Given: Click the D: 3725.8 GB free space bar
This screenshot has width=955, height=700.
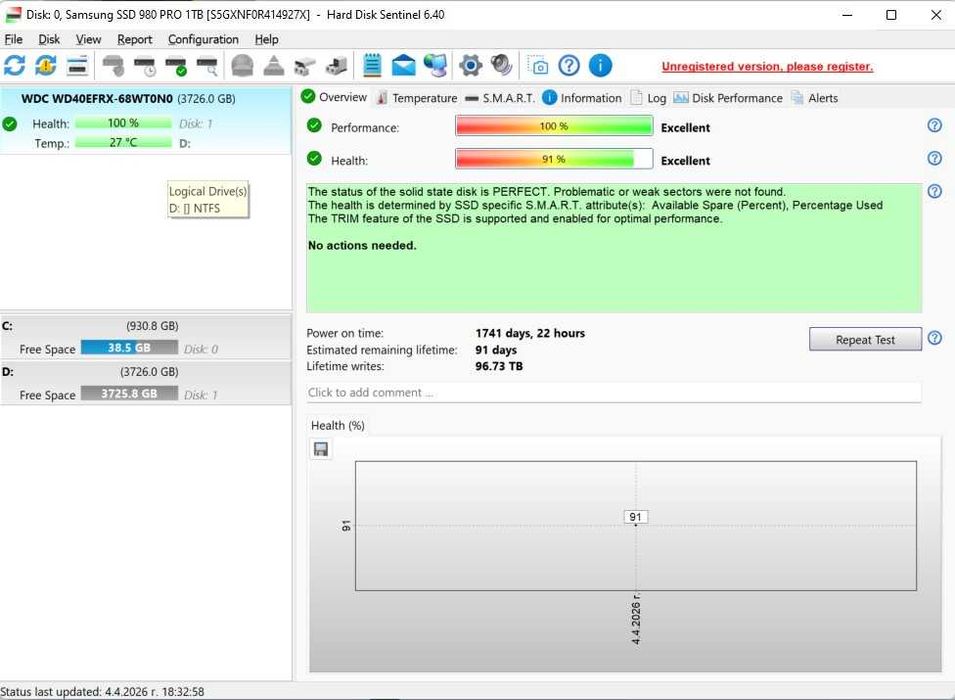Looking at the screenshot, I should pos(129,394).
